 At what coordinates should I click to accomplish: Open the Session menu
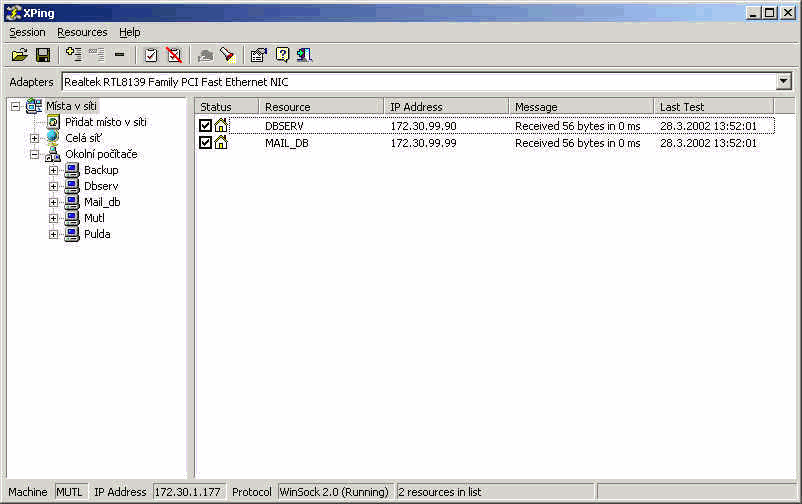(x=27, y=32)
